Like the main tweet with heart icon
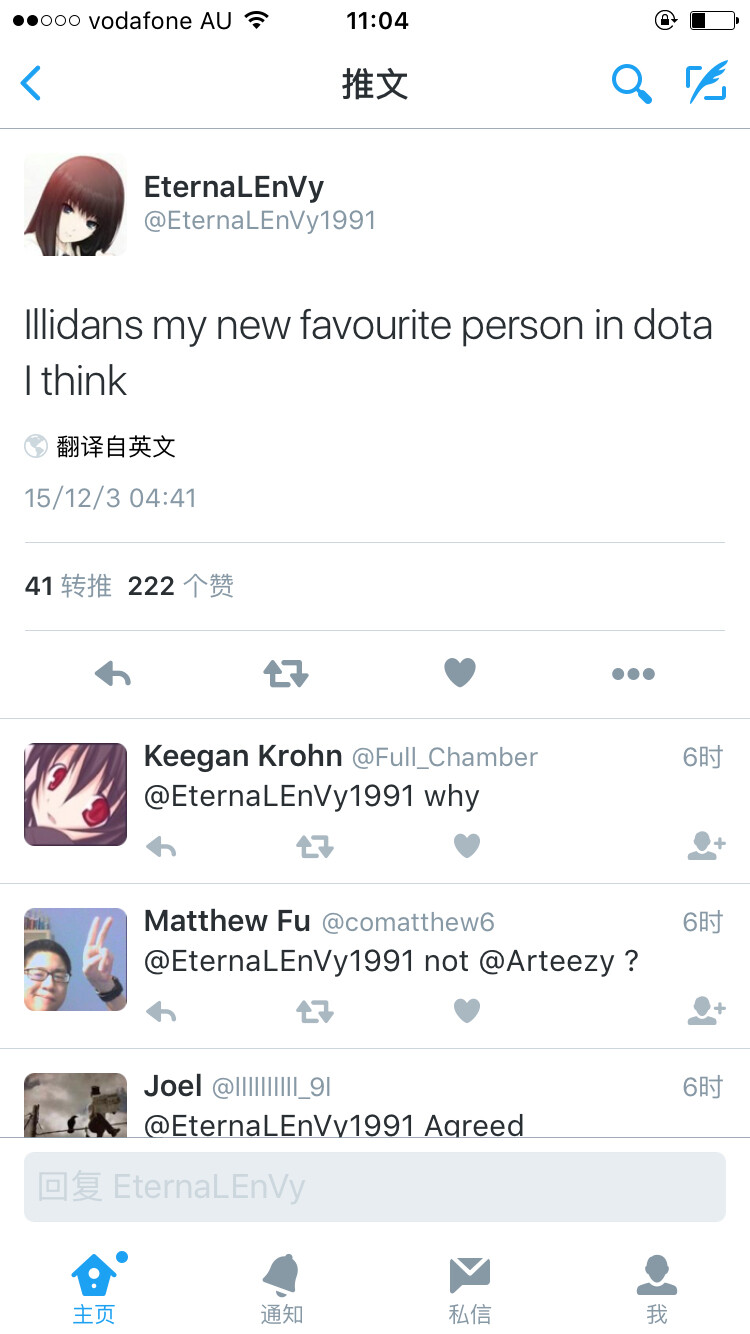750x1334 pixels. click(x=460, y=673)
